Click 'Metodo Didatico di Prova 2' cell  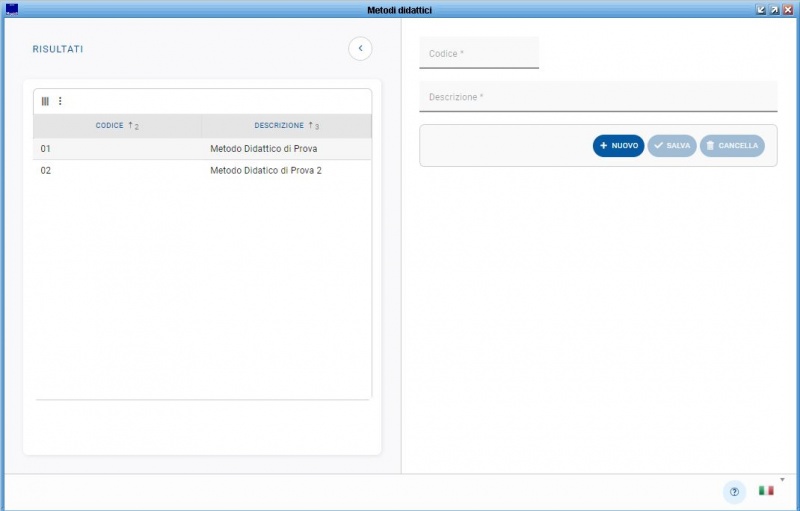[x=266, y=170]
